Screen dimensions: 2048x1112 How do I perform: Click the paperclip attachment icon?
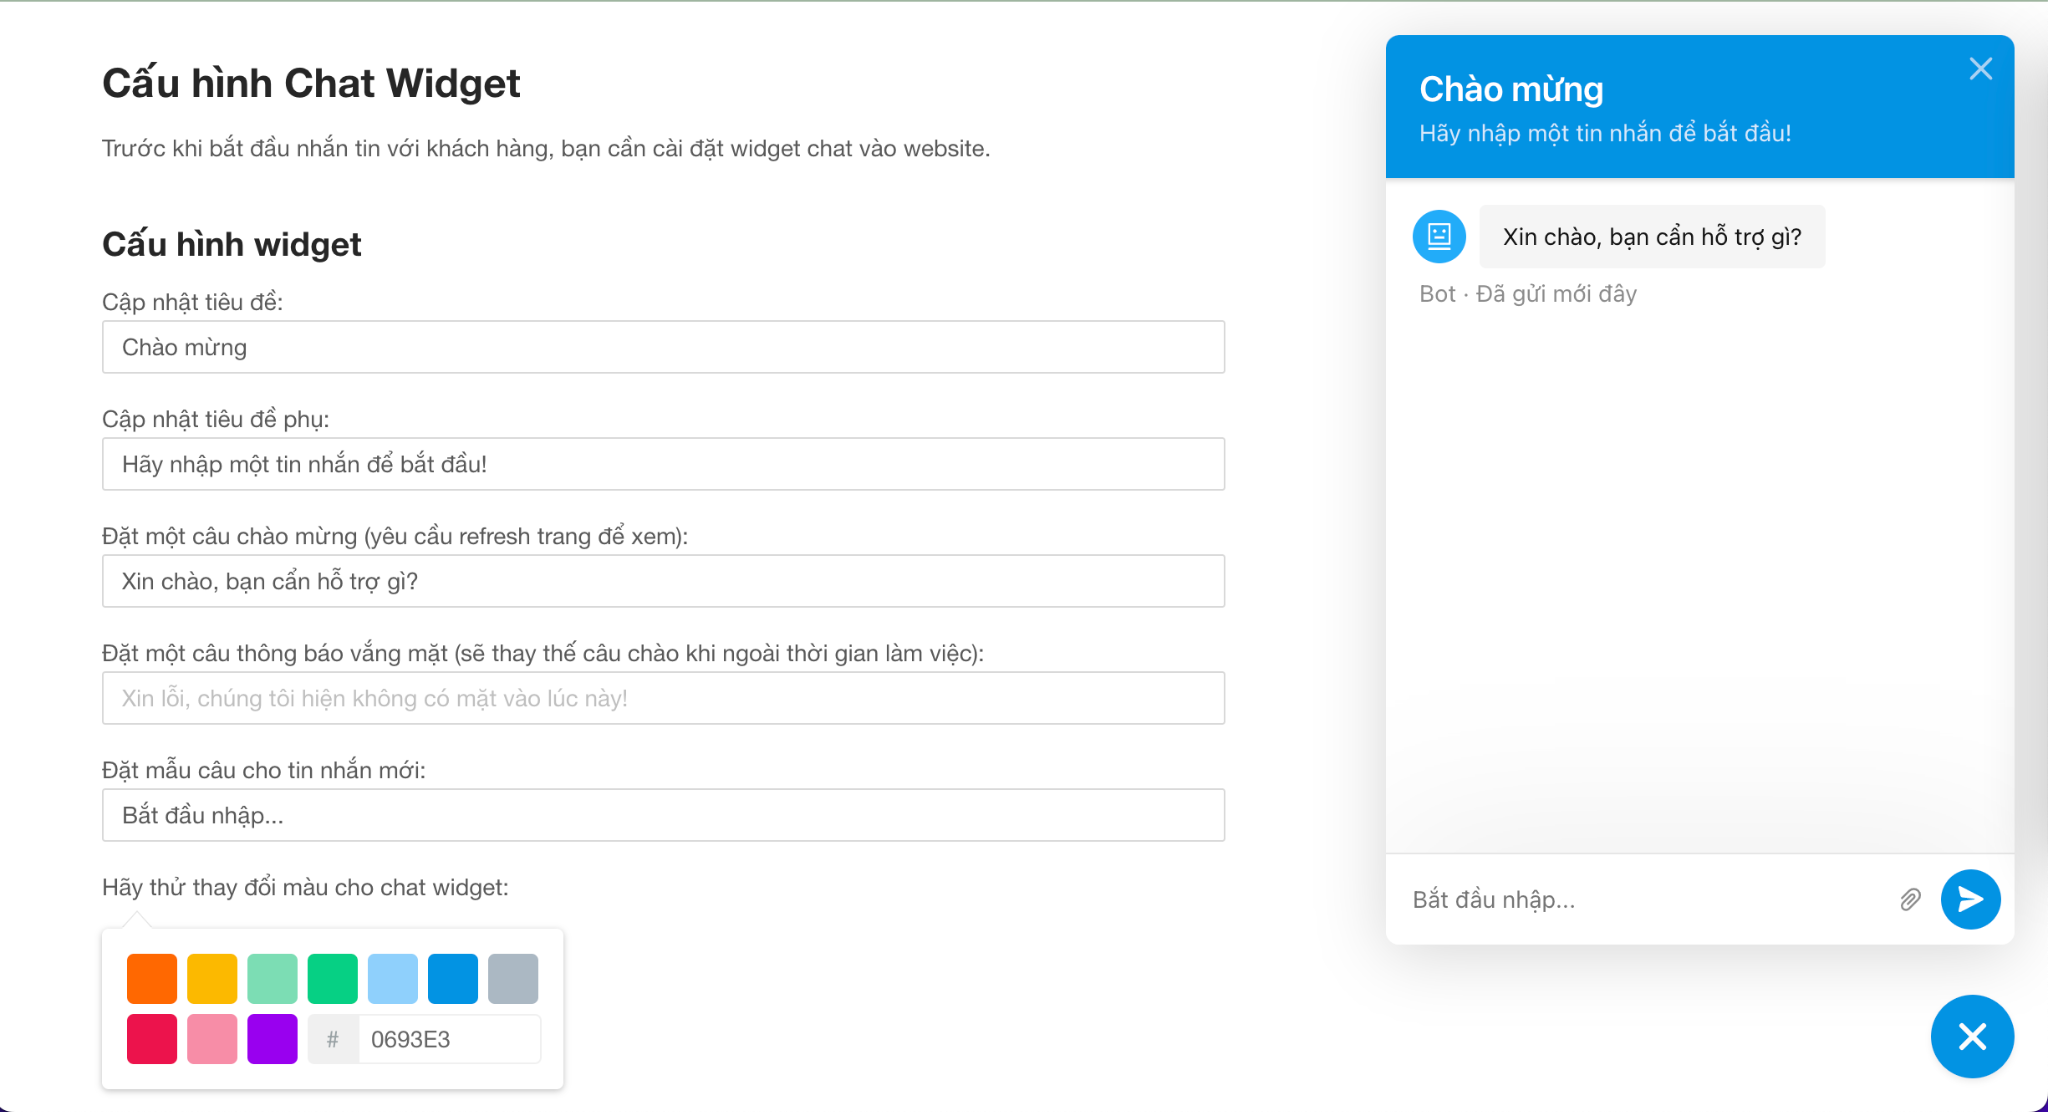pos(1910,900)
